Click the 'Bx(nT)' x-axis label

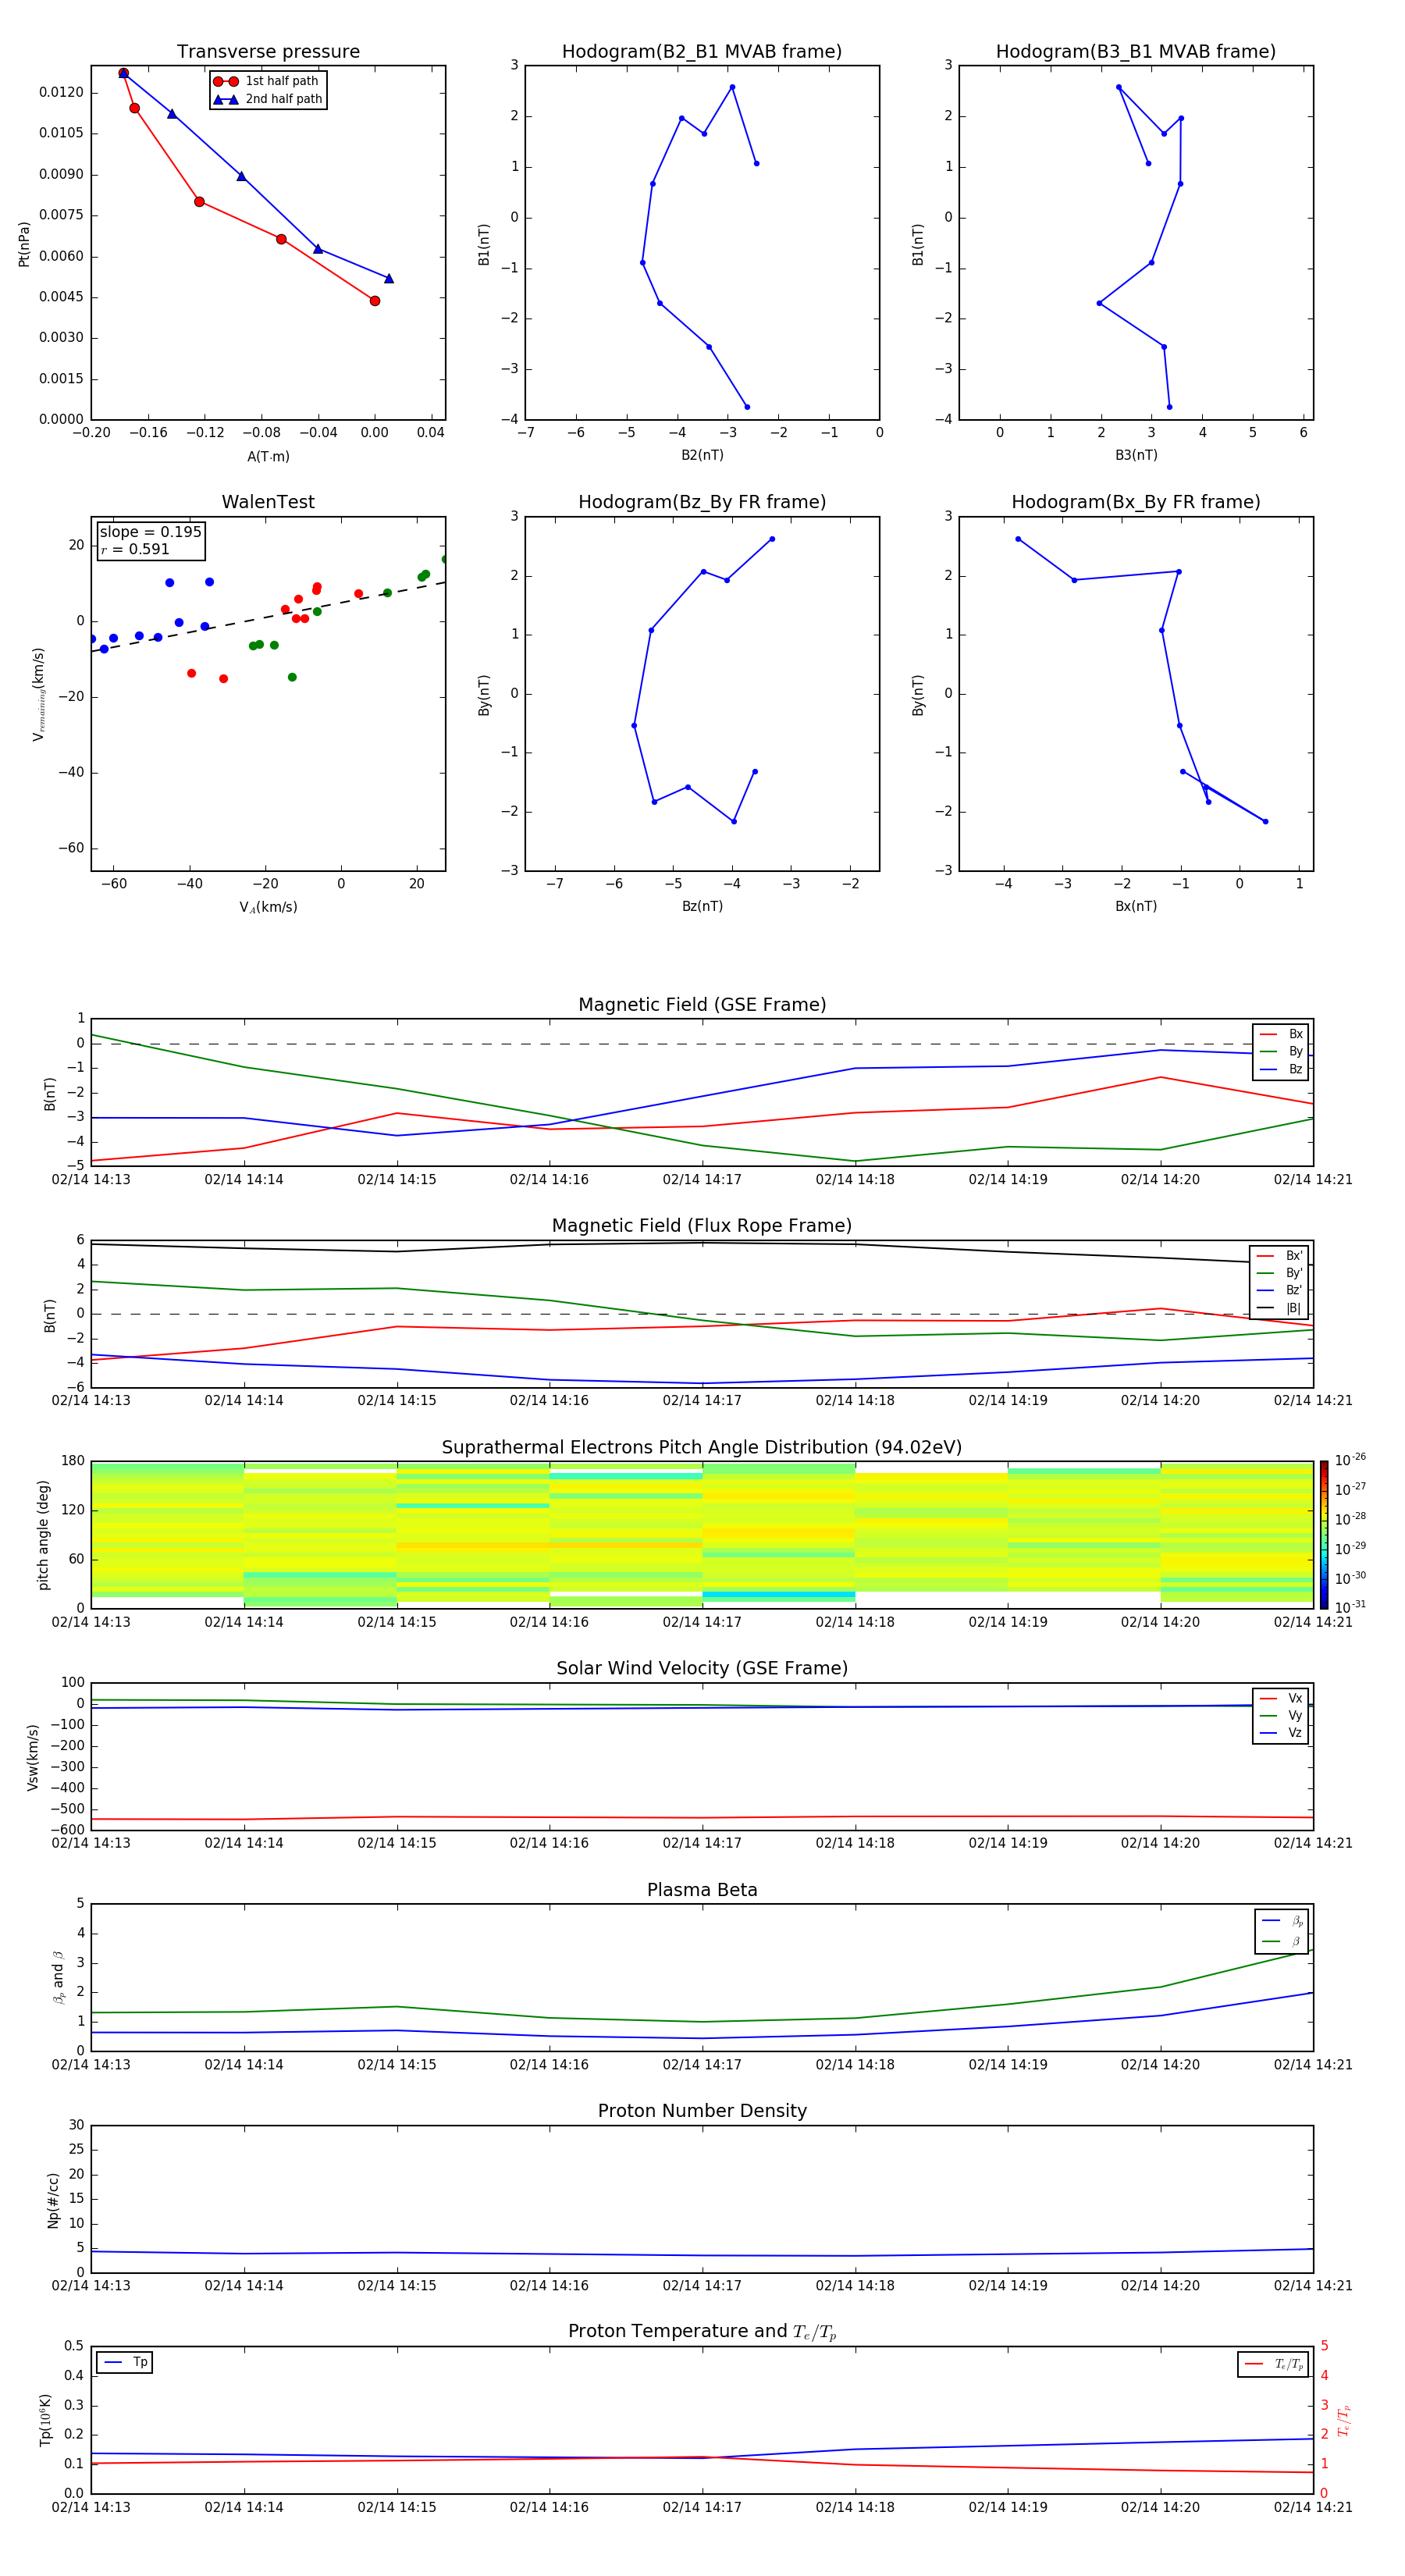click(x=1136, y=906)
